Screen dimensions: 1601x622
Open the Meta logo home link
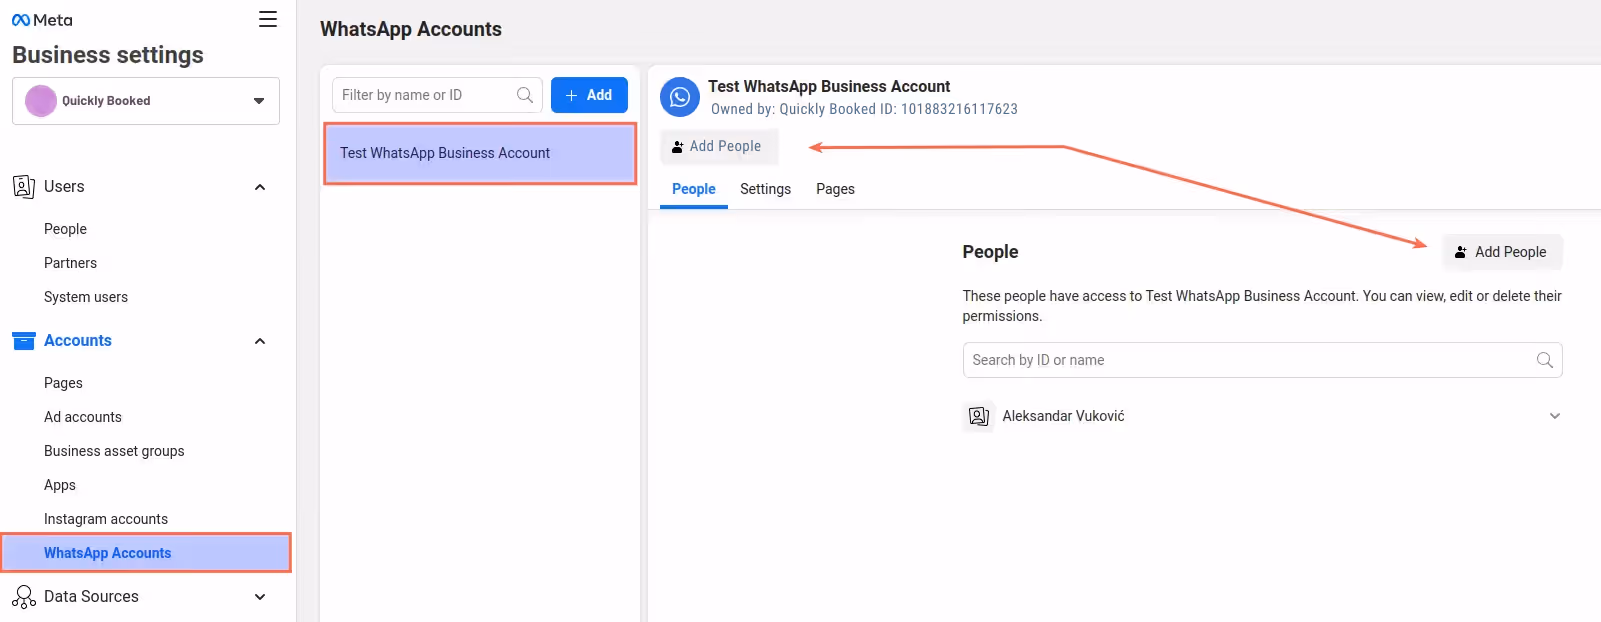42,20
